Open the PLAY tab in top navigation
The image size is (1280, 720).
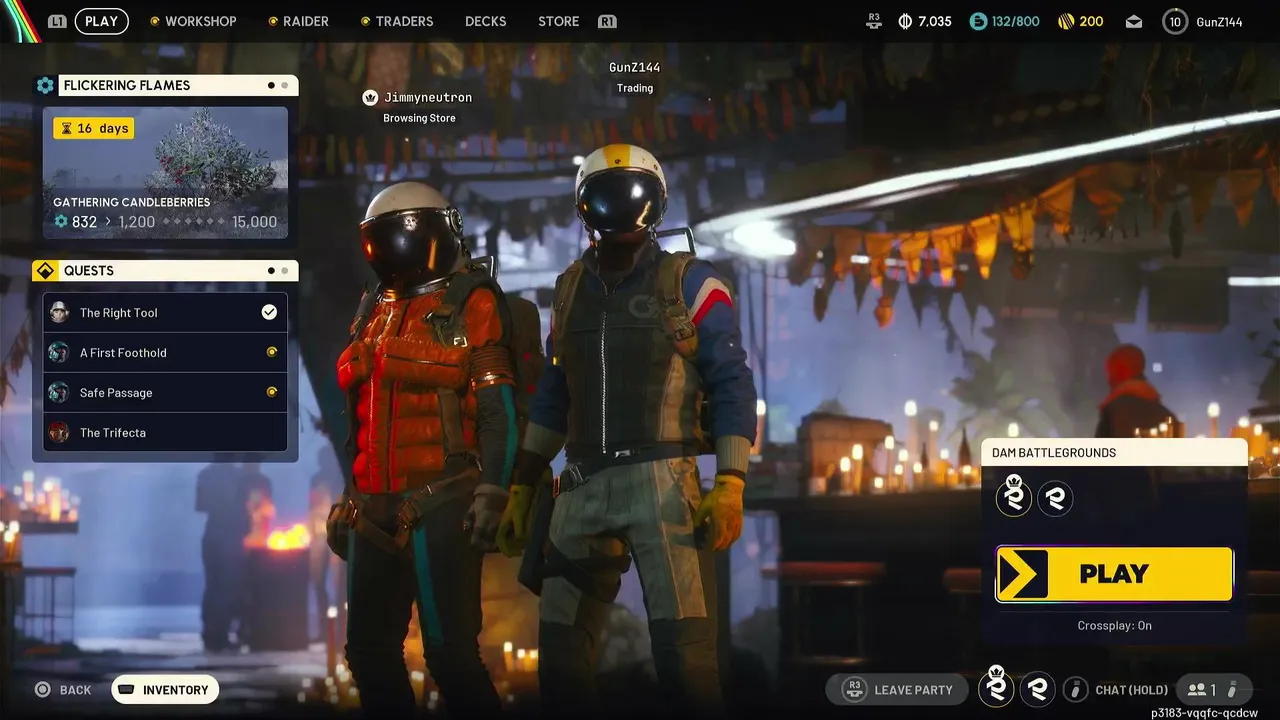tap(101, 21)
